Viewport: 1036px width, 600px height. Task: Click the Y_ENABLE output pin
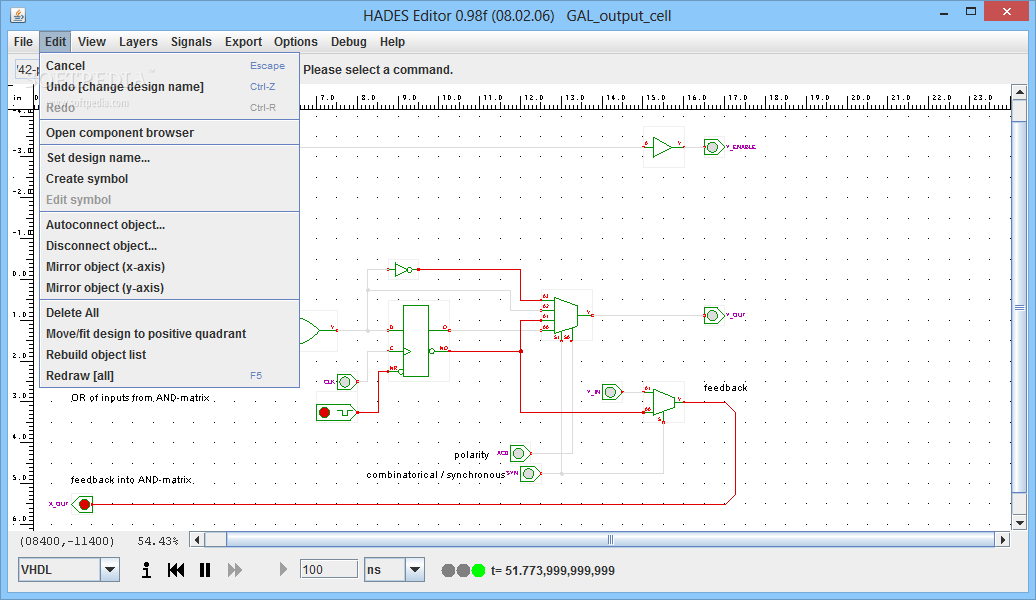click(x=714, y=147)
